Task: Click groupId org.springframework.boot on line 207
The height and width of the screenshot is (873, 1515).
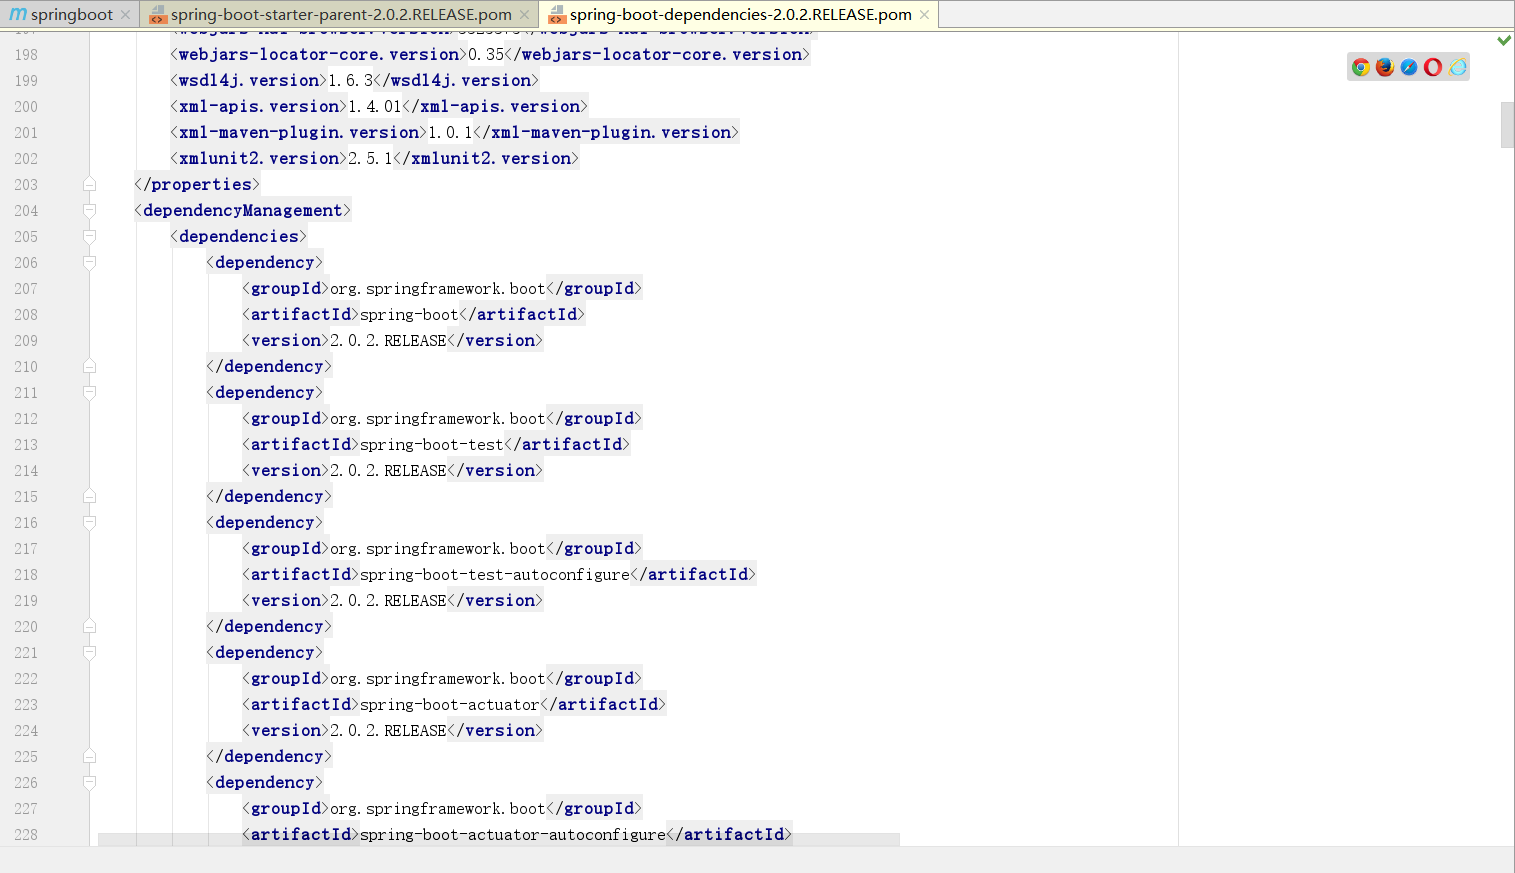Action: 438,288
